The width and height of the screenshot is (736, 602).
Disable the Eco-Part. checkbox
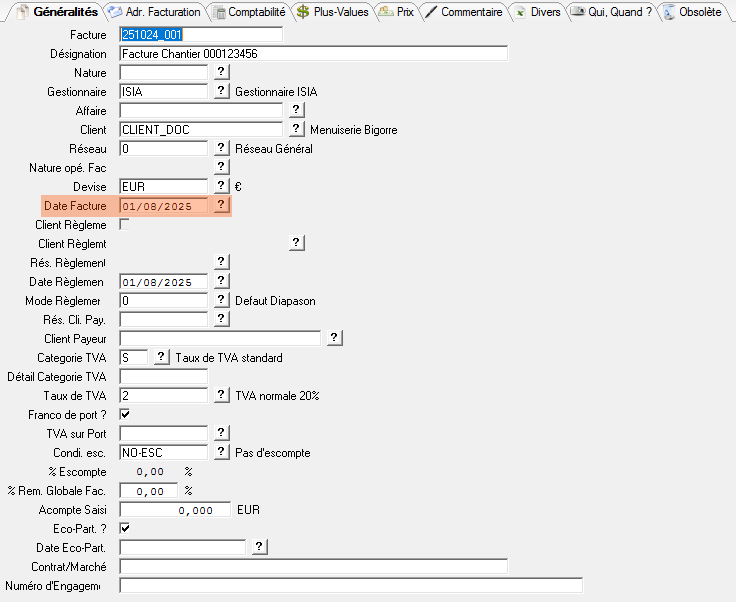125,528
